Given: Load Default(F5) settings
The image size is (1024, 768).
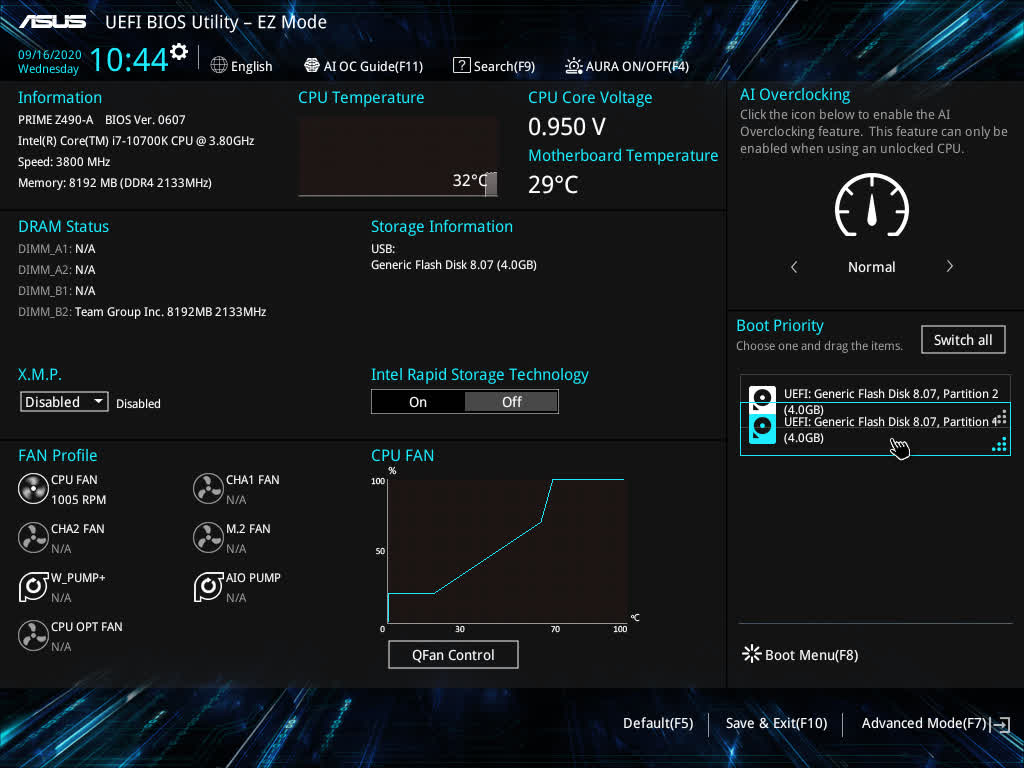Looking at the screenshot, I should pos(658,723).
